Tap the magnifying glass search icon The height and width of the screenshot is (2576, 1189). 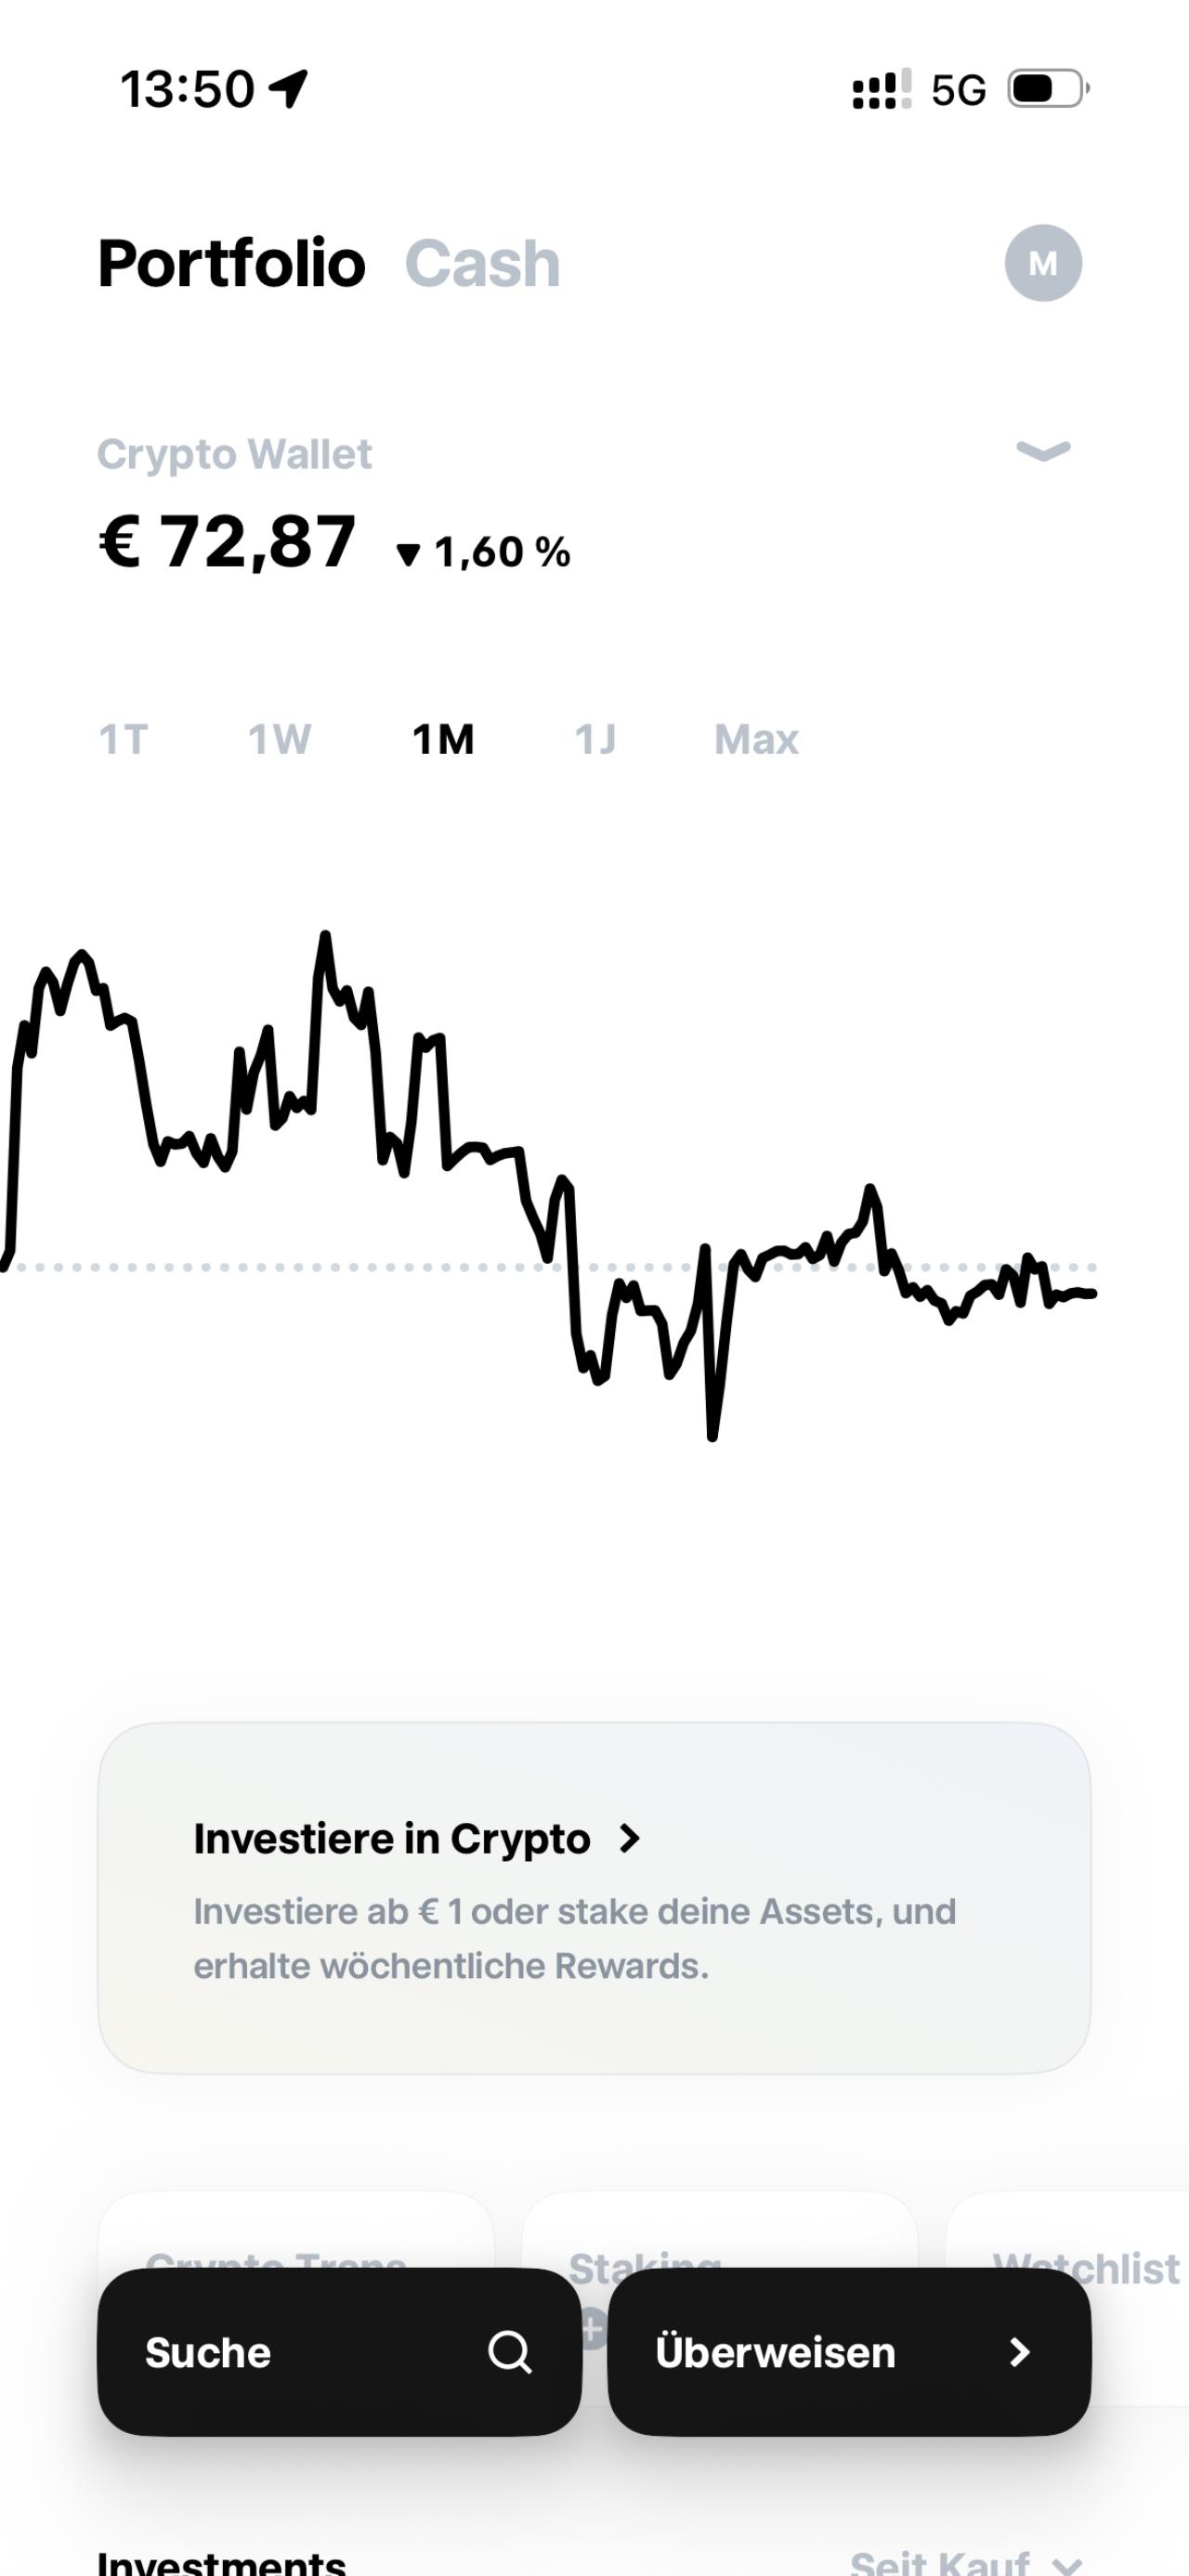pos(509,2352)
